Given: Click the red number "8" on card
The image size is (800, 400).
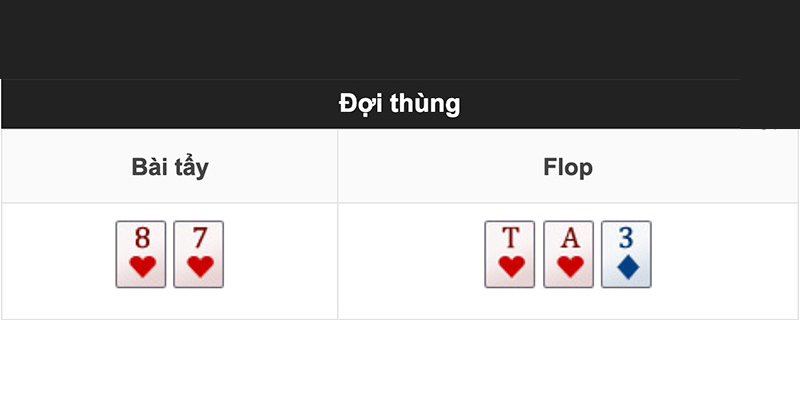Looking at the screenshot, I should 142,238.
